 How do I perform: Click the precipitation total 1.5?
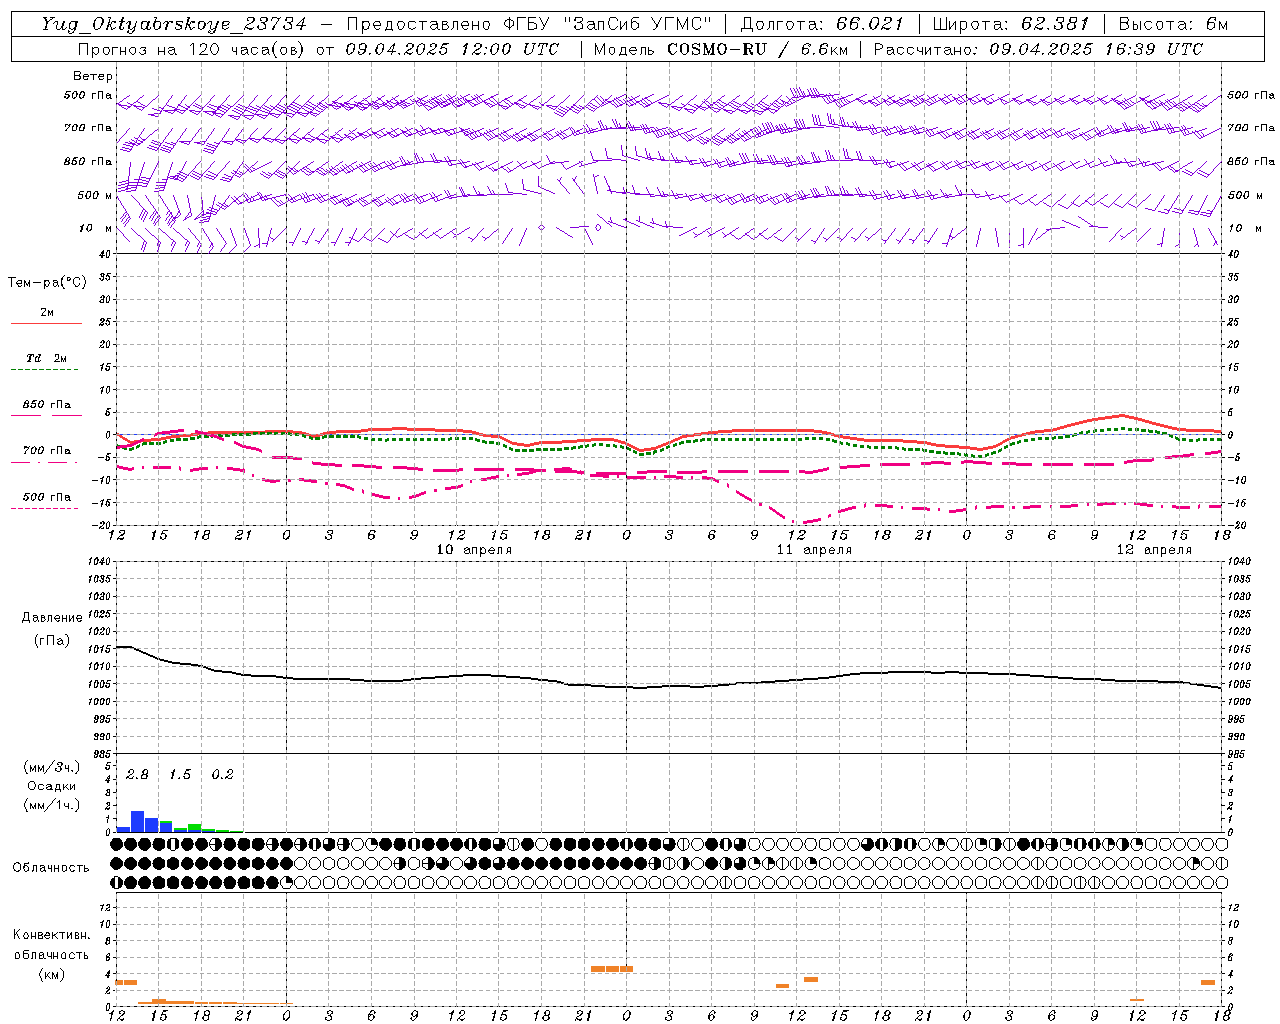click(179, 775)
